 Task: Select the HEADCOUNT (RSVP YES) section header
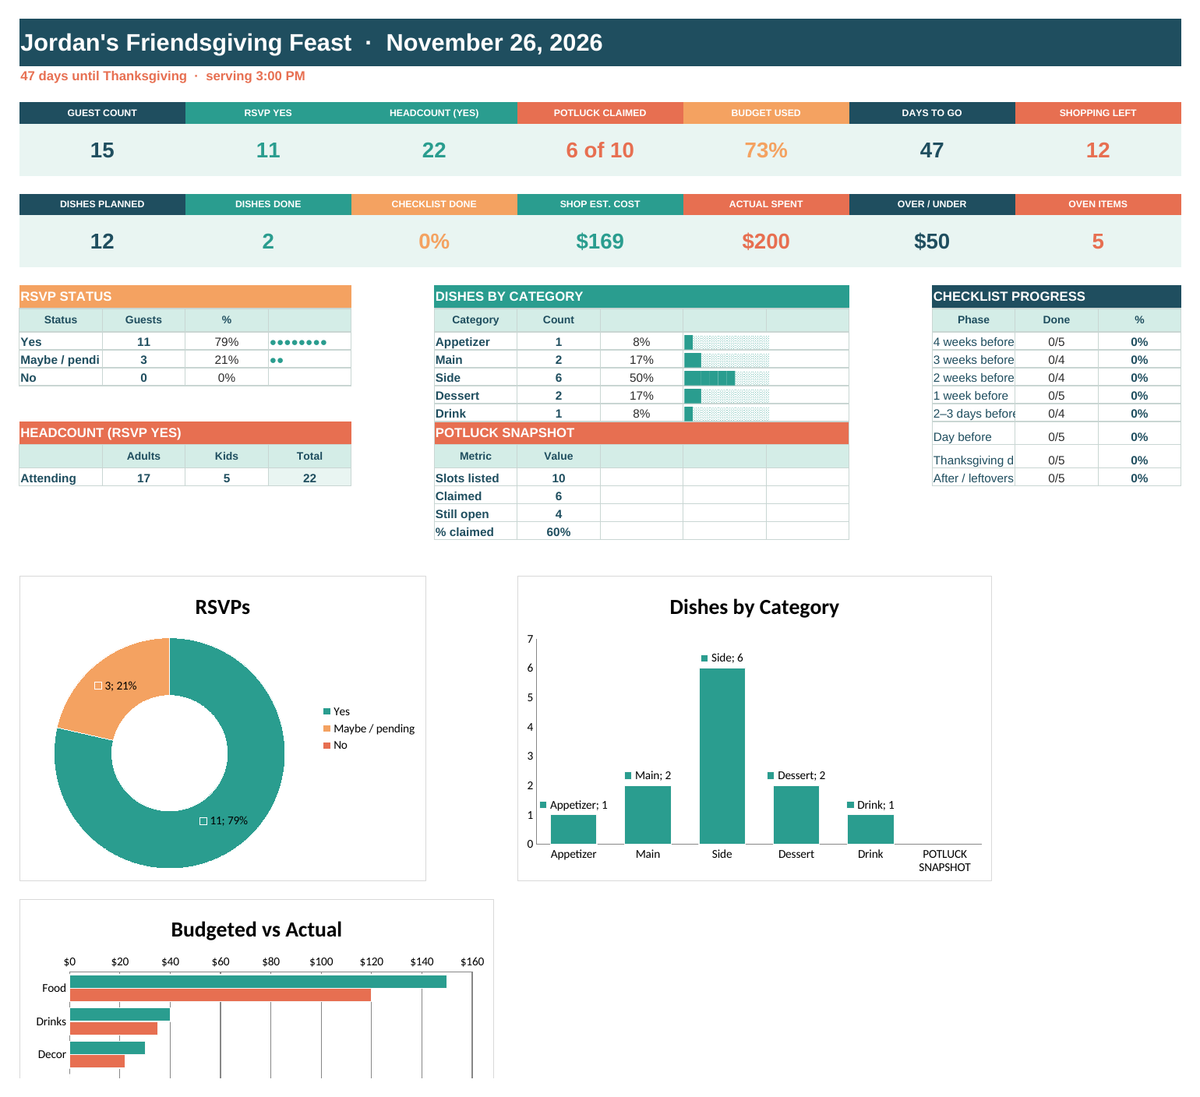pyautogui.click(x=185, y=433)
